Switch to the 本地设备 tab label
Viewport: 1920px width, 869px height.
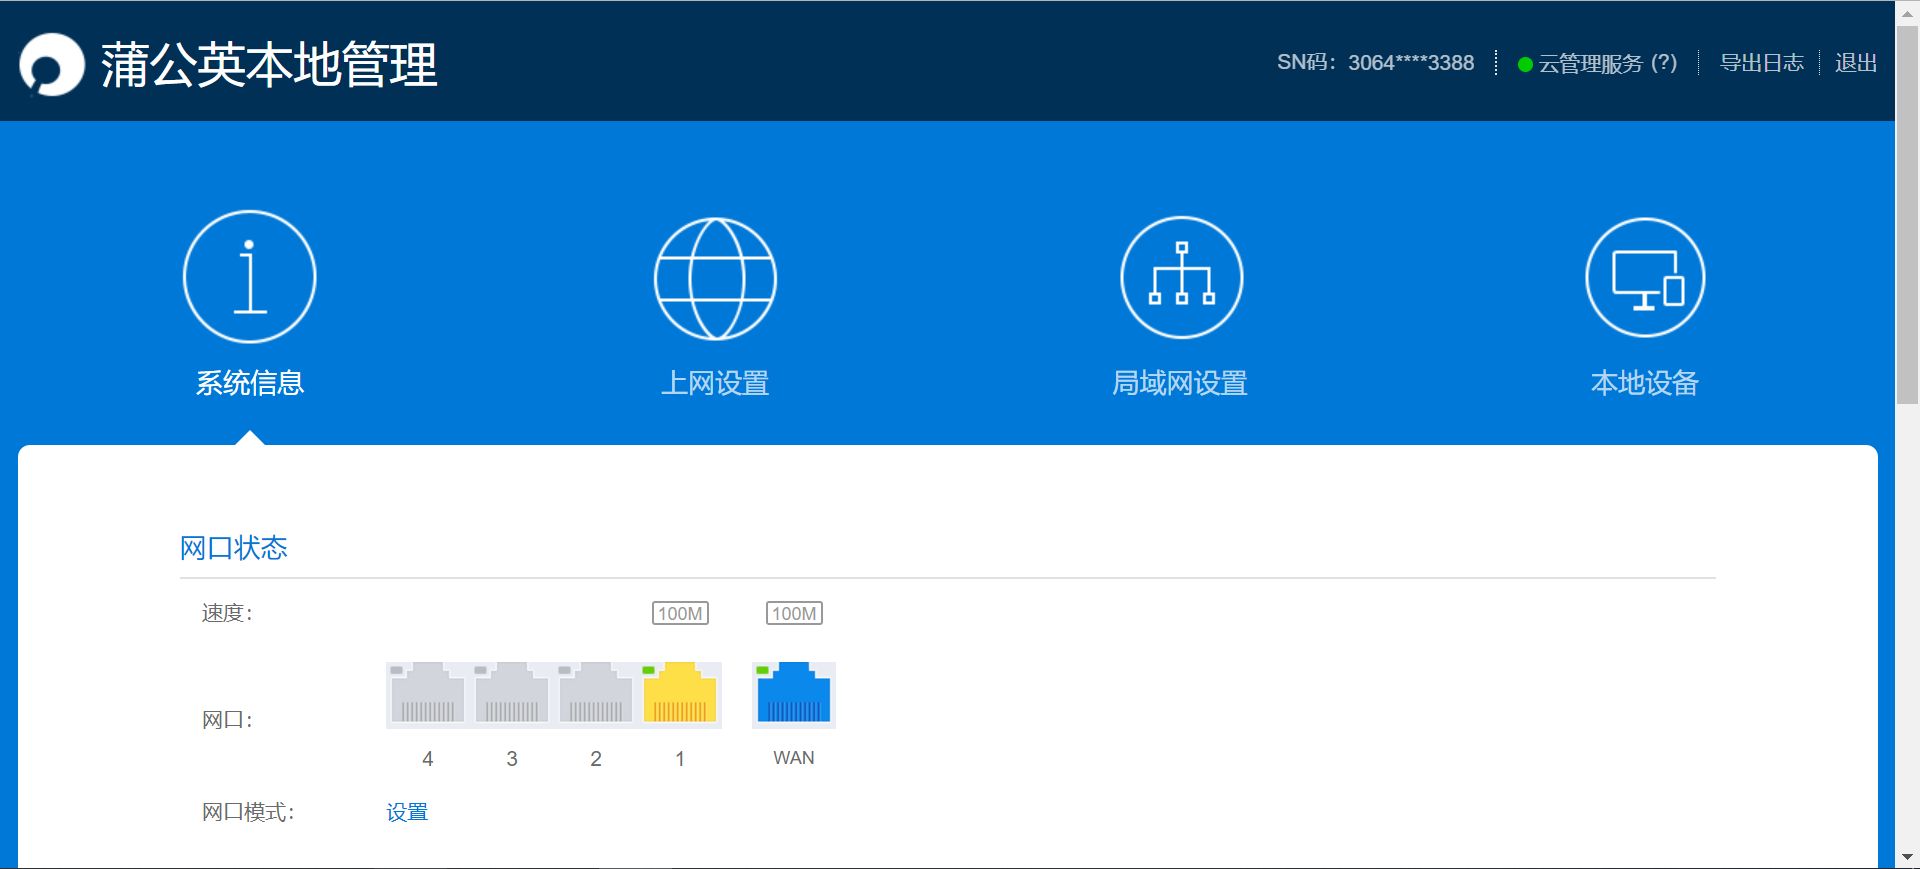(x=1645, y=383)
